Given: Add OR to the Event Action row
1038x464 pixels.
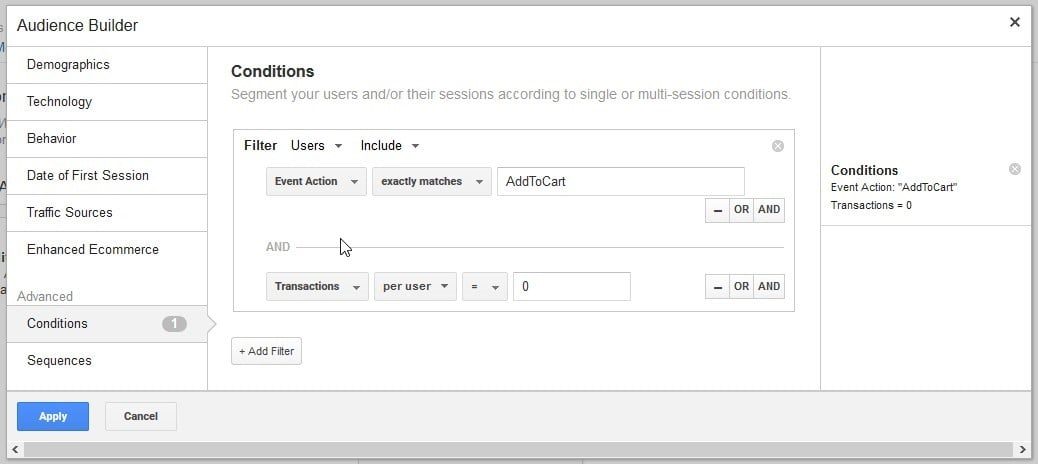Looking at the screenshot, I should (741, 210).
